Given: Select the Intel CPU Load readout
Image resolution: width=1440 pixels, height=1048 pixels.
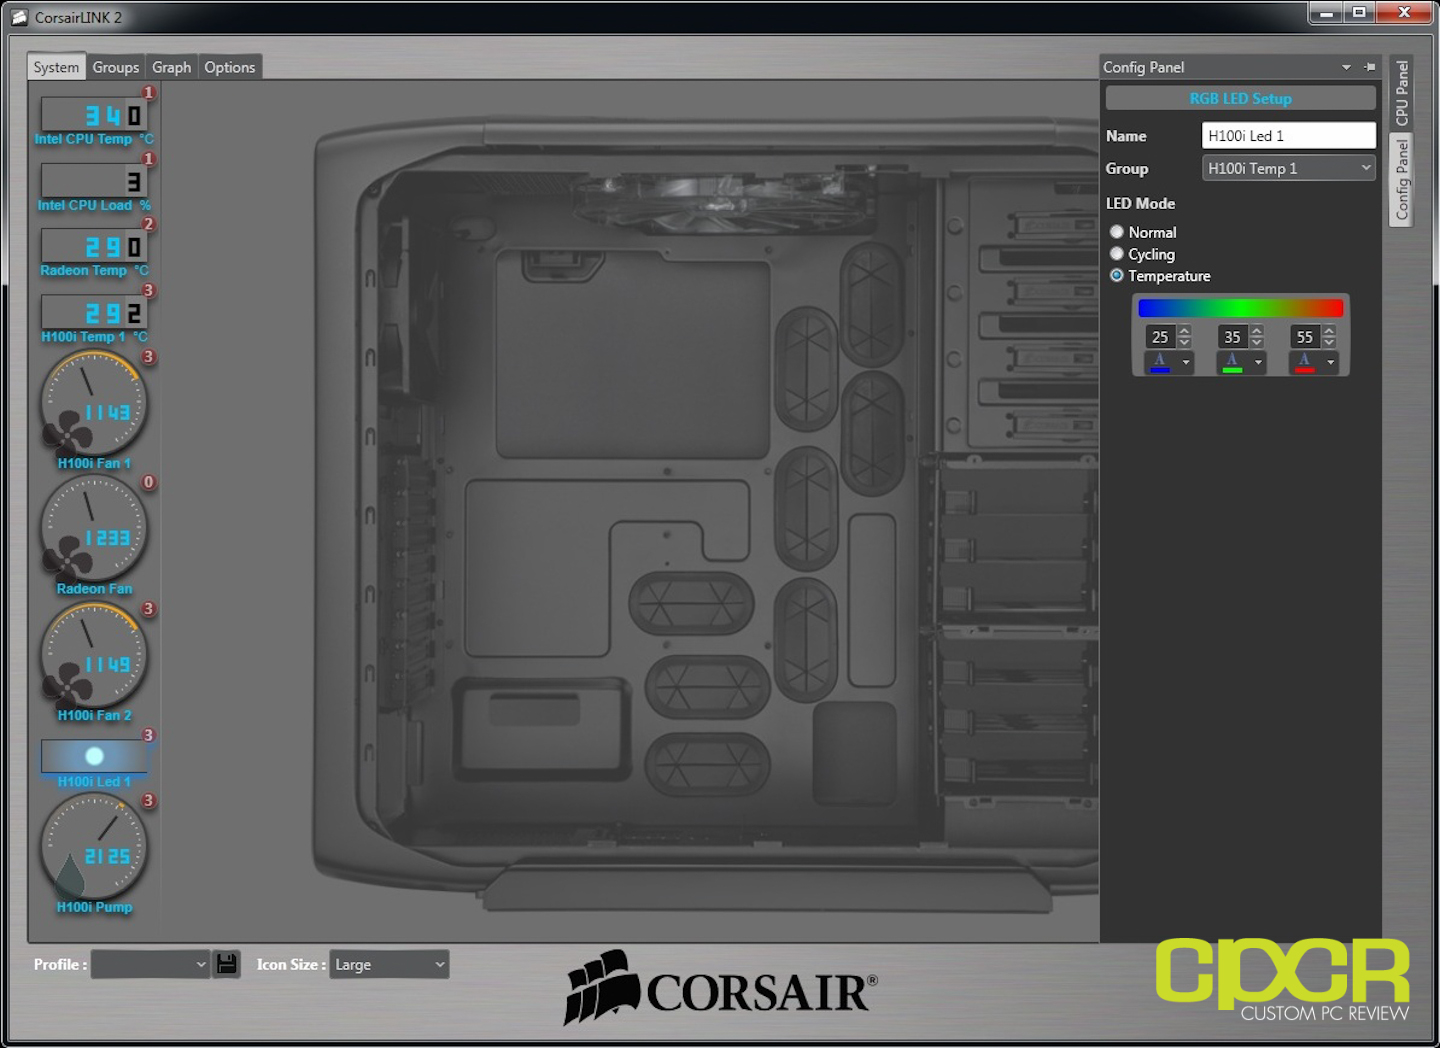Looking at the screenshot, I should click(x=94, y=181).
